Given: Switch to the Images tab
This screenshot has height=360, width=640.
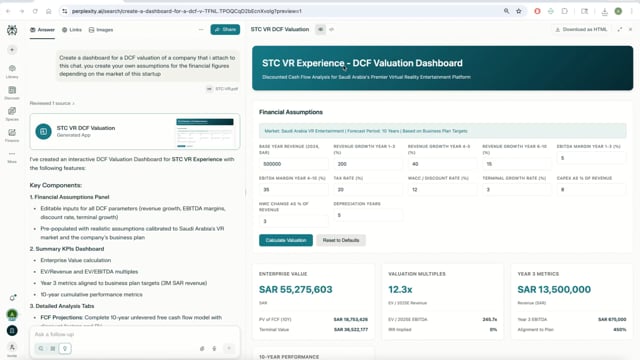Looking at the screenshot, I should tap(101, 30).
